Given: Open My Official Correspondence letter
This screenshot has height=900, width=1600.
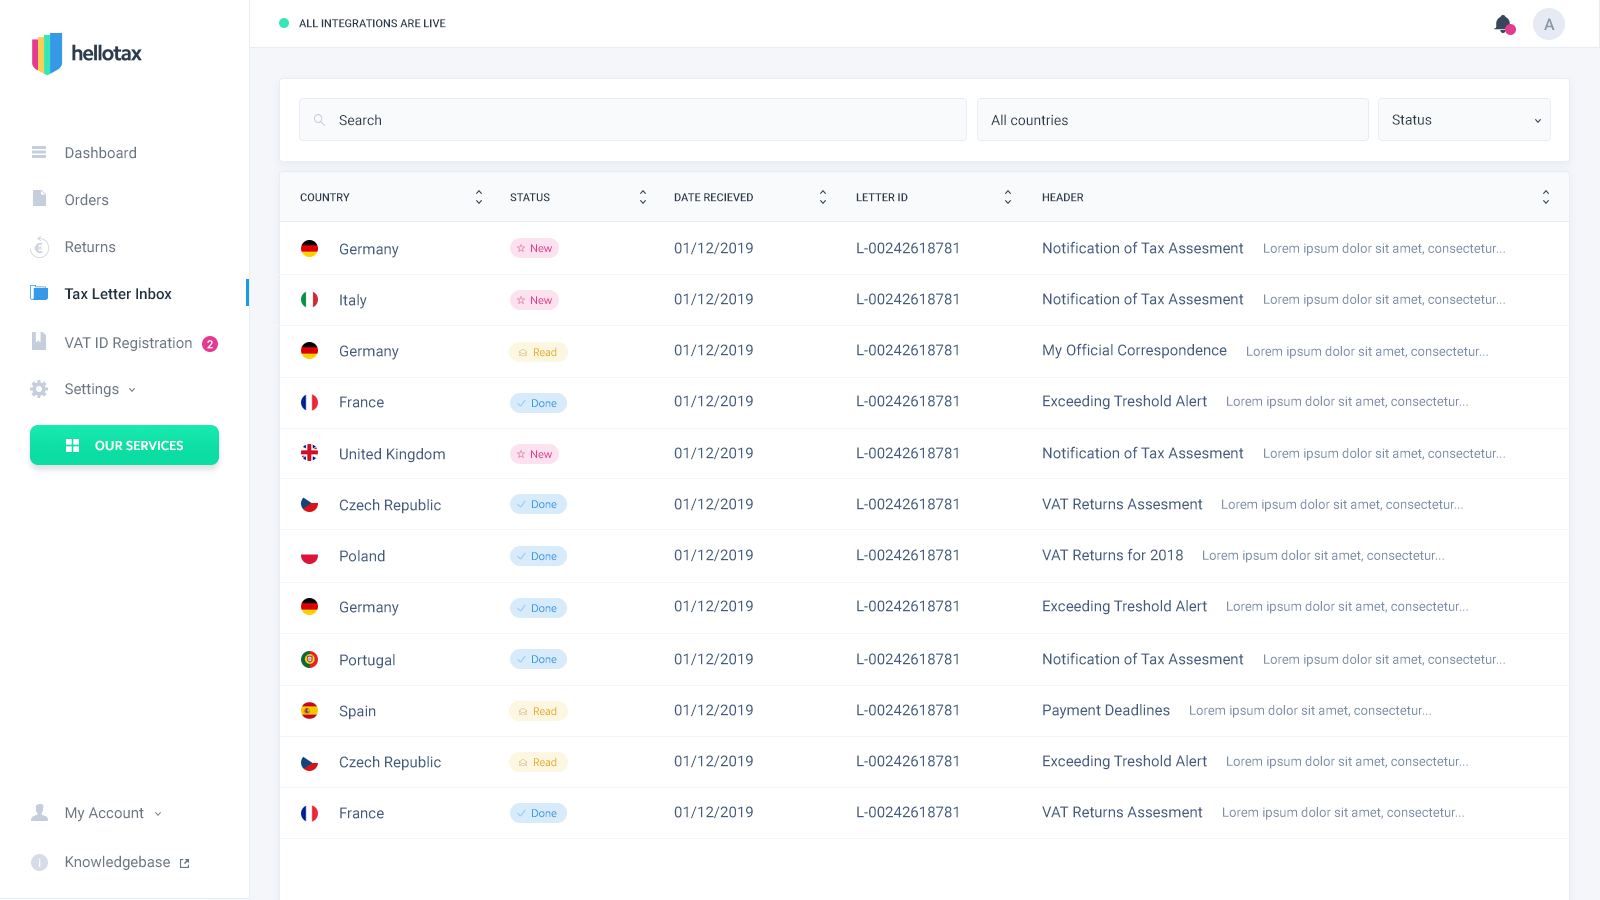Looking at the screenshot, I should [x=1134, y=350].
